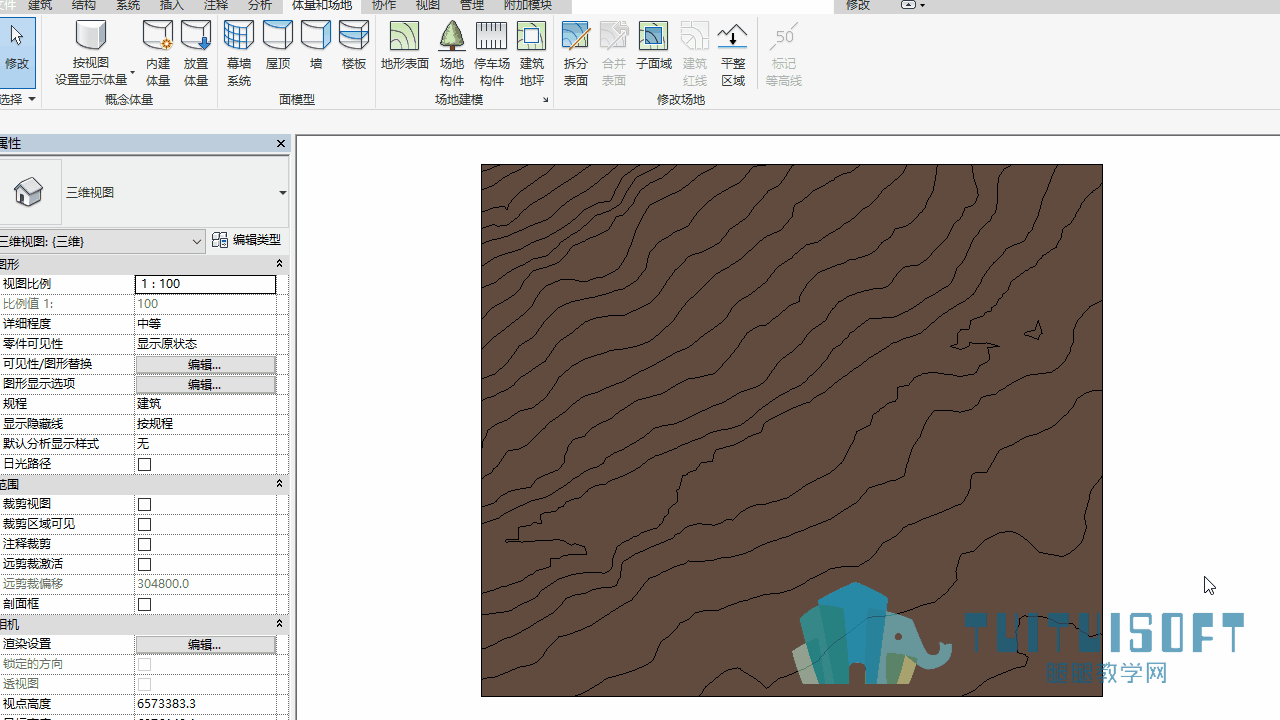Select the 建筑地坪 building pad tool
The width and height of the screenshot is (1280, 720).
pyautogui.click(x=531, y=54)
